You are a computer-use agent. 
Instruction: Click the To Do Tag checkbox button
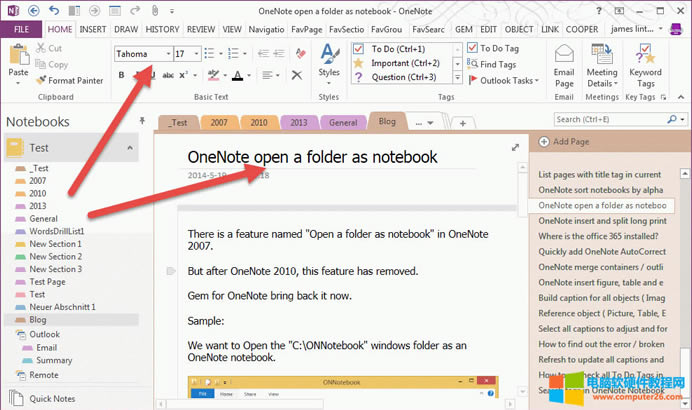pyautogui.click(x=493, y=48)
